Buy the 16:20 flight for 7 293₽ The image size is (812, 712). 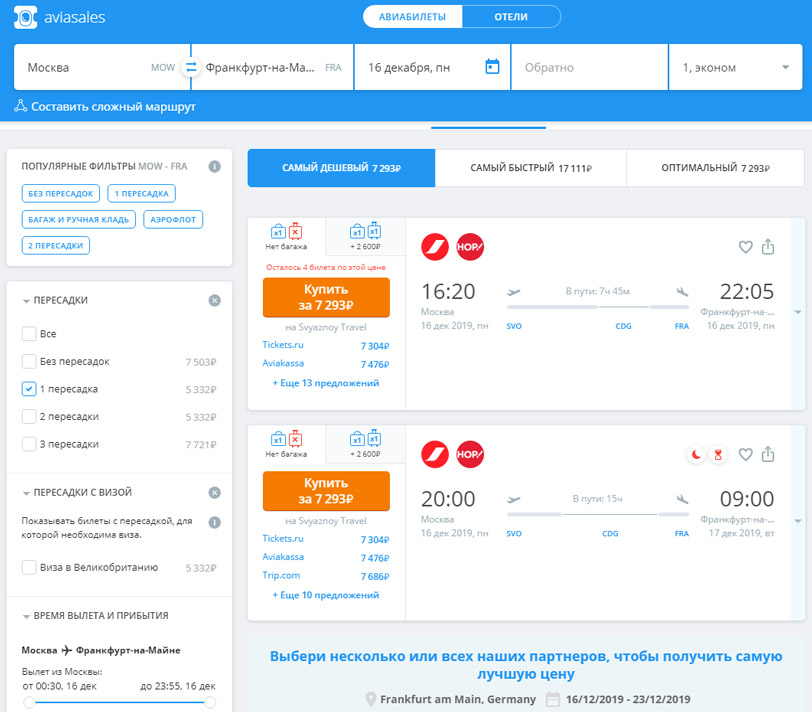325,297
